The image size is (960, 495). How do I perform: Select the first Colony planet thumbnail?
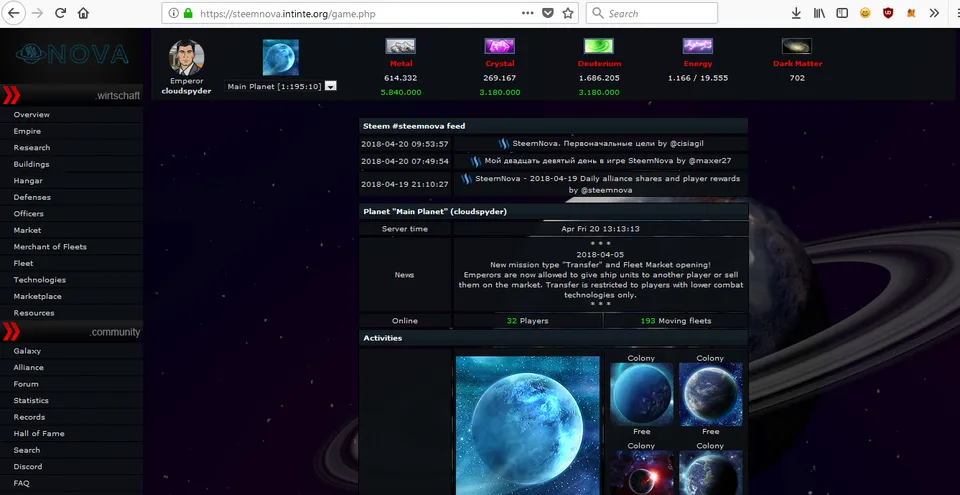click(642, 394)
